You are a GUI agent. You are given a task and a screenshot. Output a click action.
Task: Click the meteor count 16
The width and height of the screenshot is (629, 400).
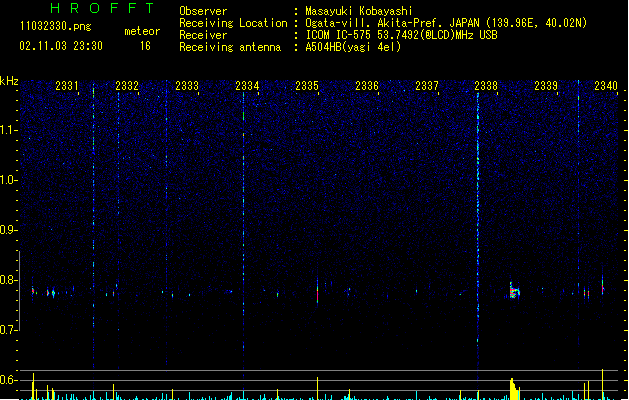tap(145, 46)
